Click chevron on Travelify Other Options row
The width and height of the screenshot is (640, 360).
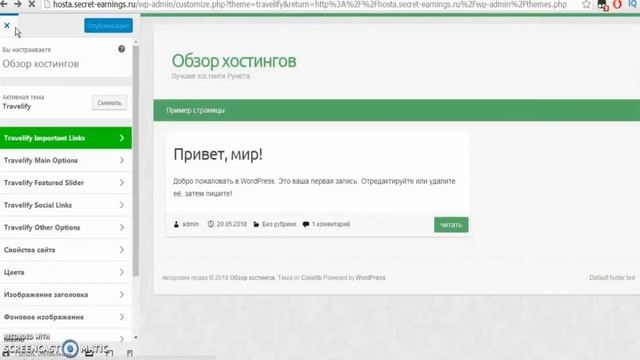tap(122, 227)
